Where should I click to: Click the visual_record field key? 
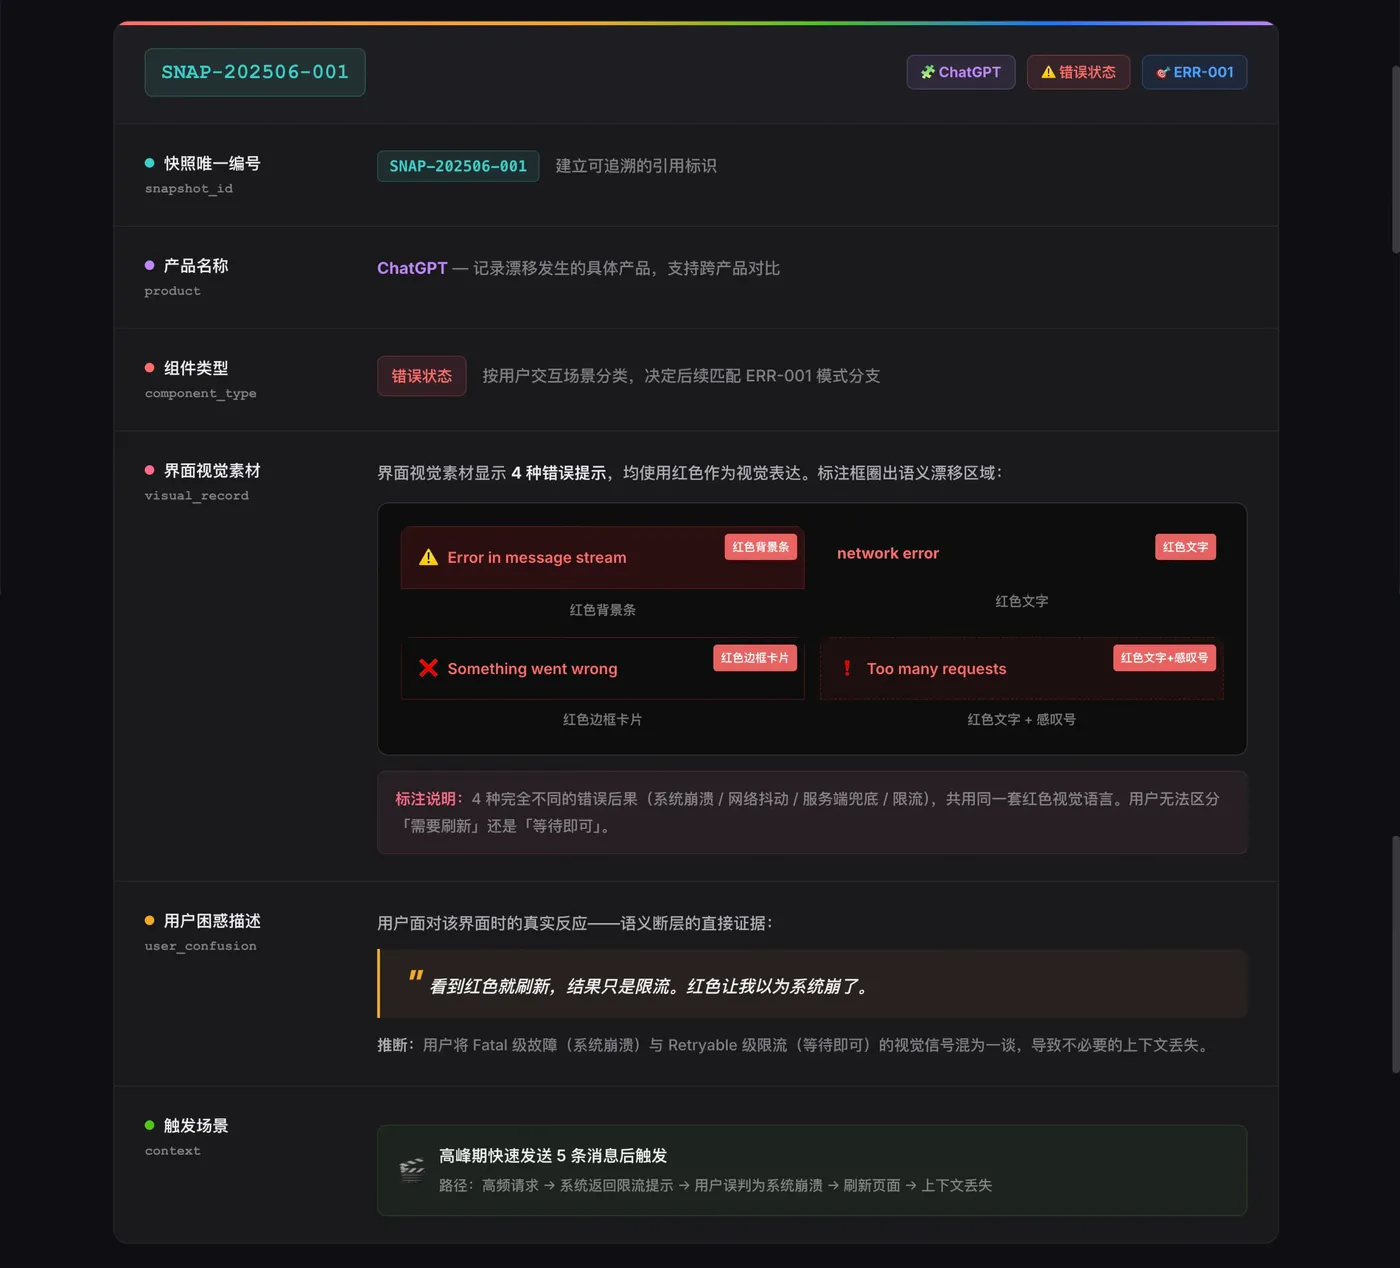coord(197,496)
